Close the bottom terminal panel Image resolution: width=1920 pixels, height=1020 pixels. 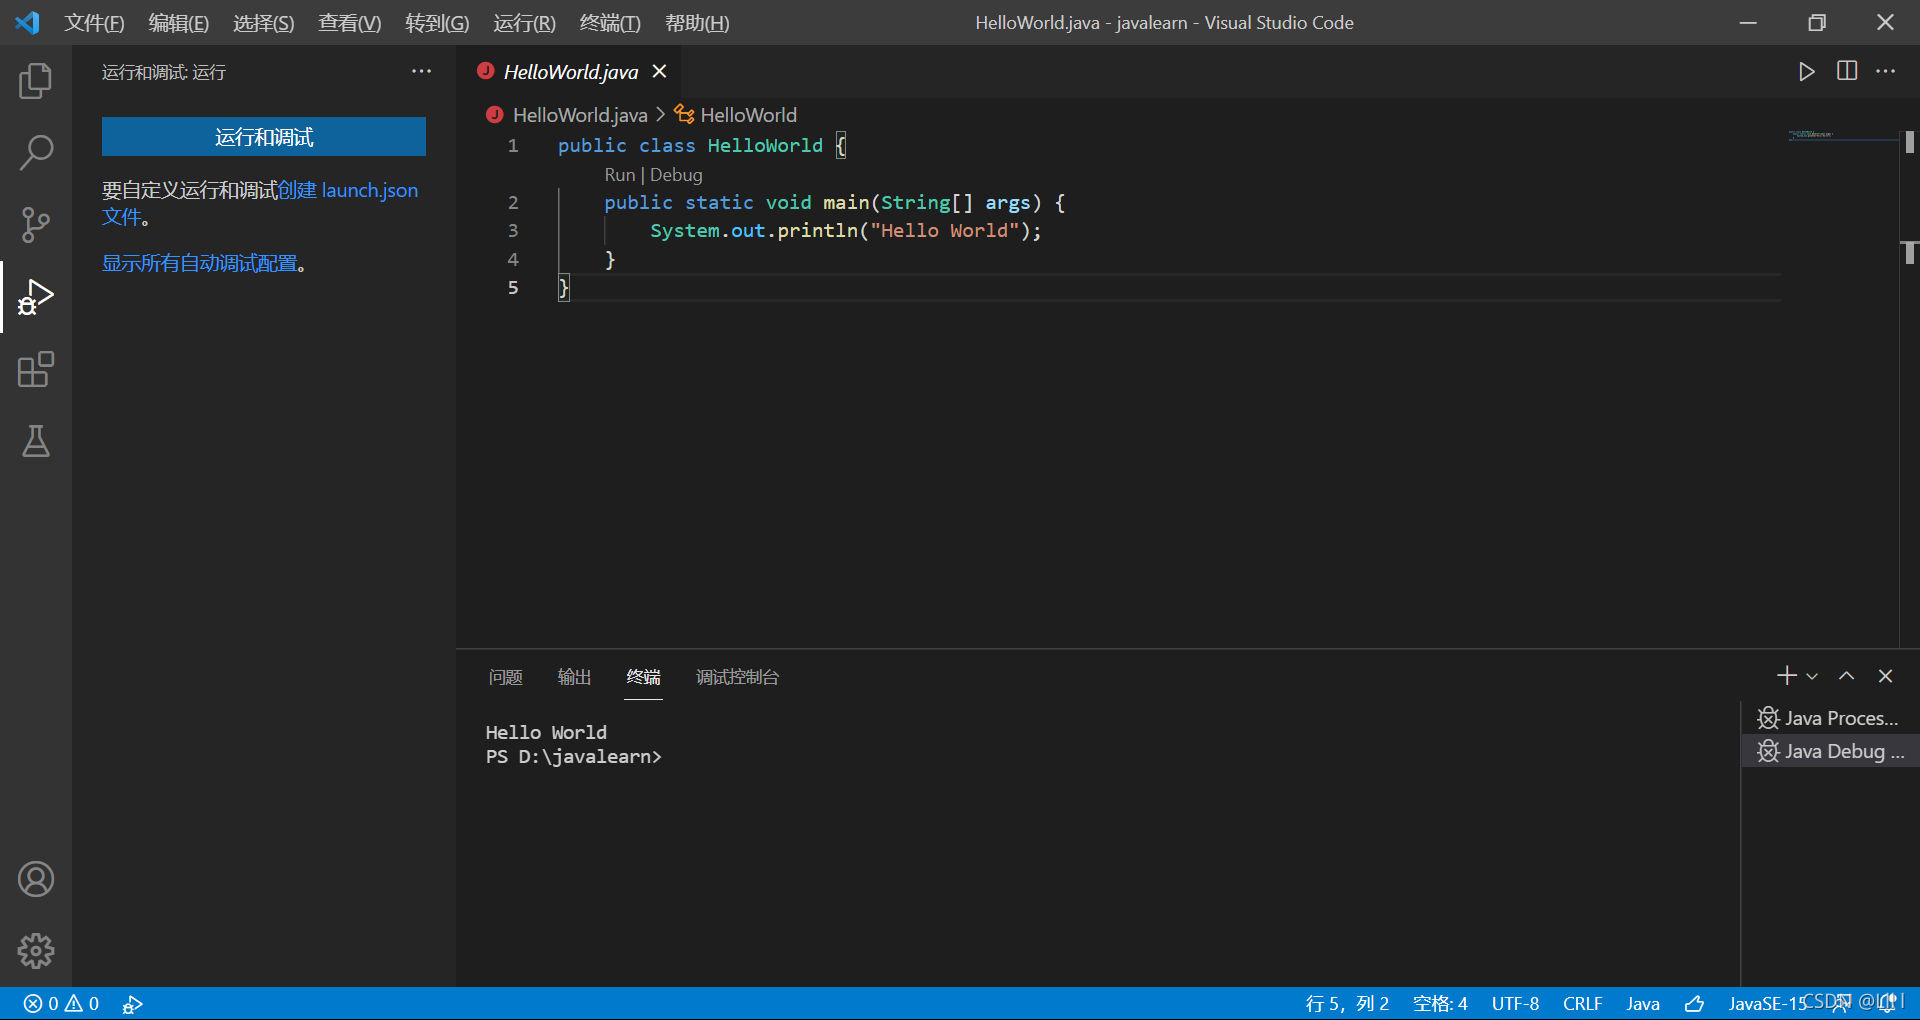1886,676
